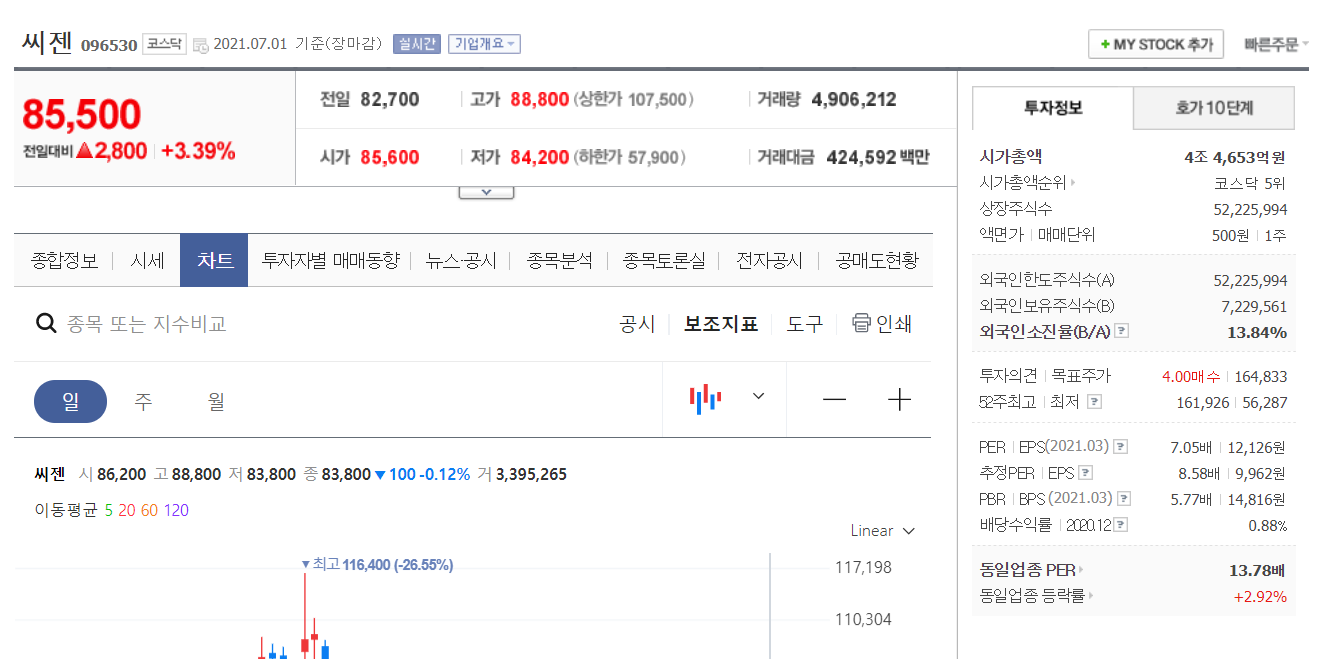1335x659 pixels.
Task: Click the 인쇄 print link
Action: (894, 323)
